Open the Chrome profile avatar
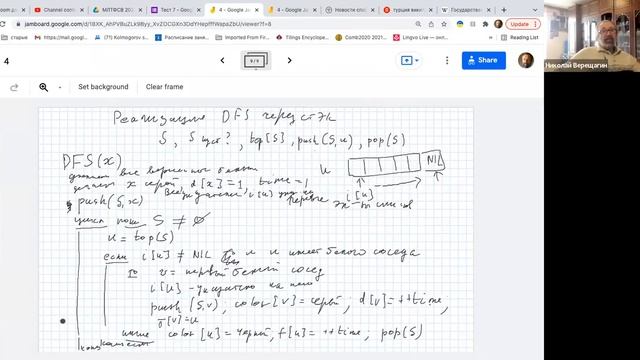The width and height of the screenshot is (640, 360). [x=498, y=24]
